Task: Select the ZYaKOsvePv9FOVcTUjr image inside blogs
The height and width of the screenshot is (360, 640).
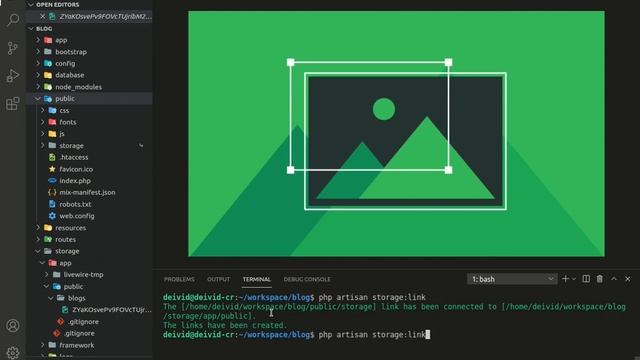Action: (89, 310)
